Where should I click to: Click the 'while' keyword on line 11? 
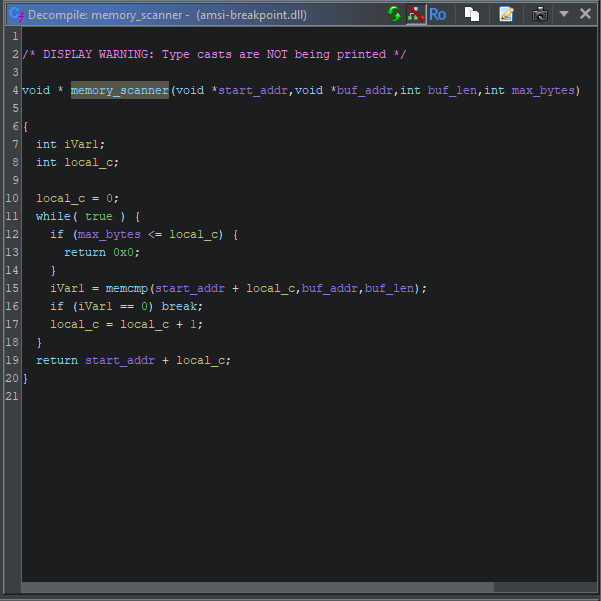[x=53, y=217]
